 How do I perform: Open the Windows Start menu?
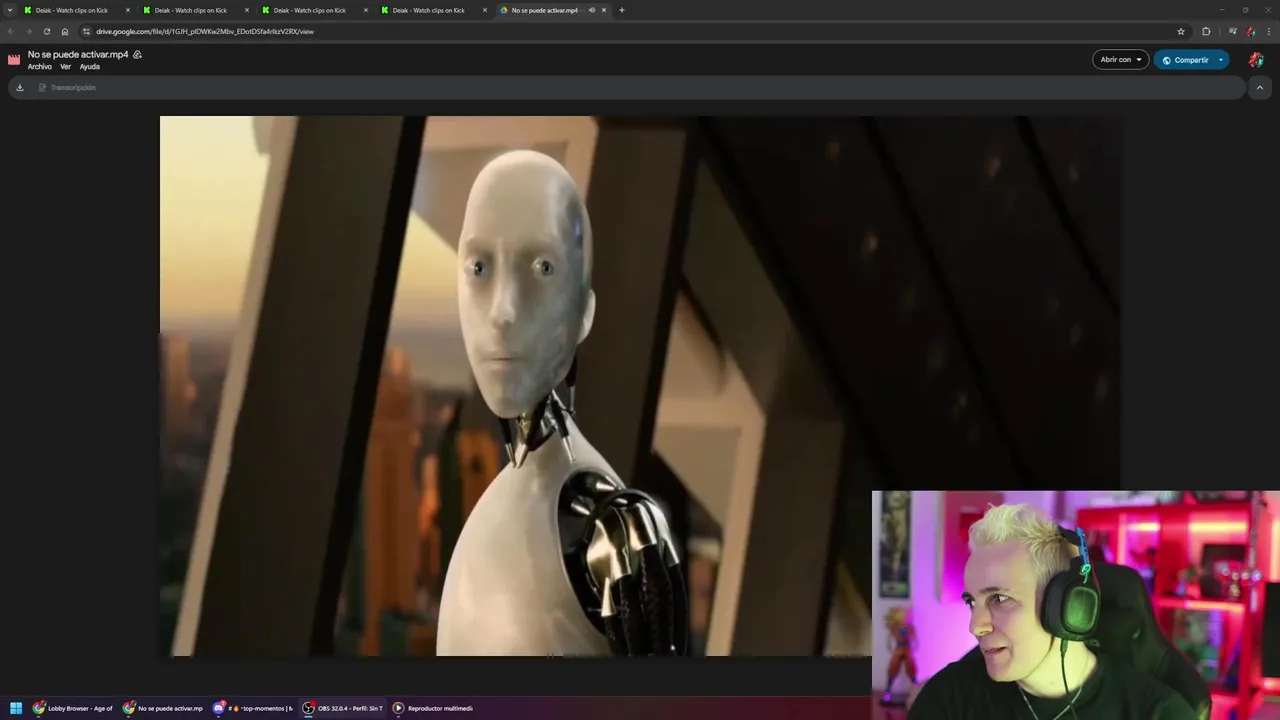pos(16,708)
